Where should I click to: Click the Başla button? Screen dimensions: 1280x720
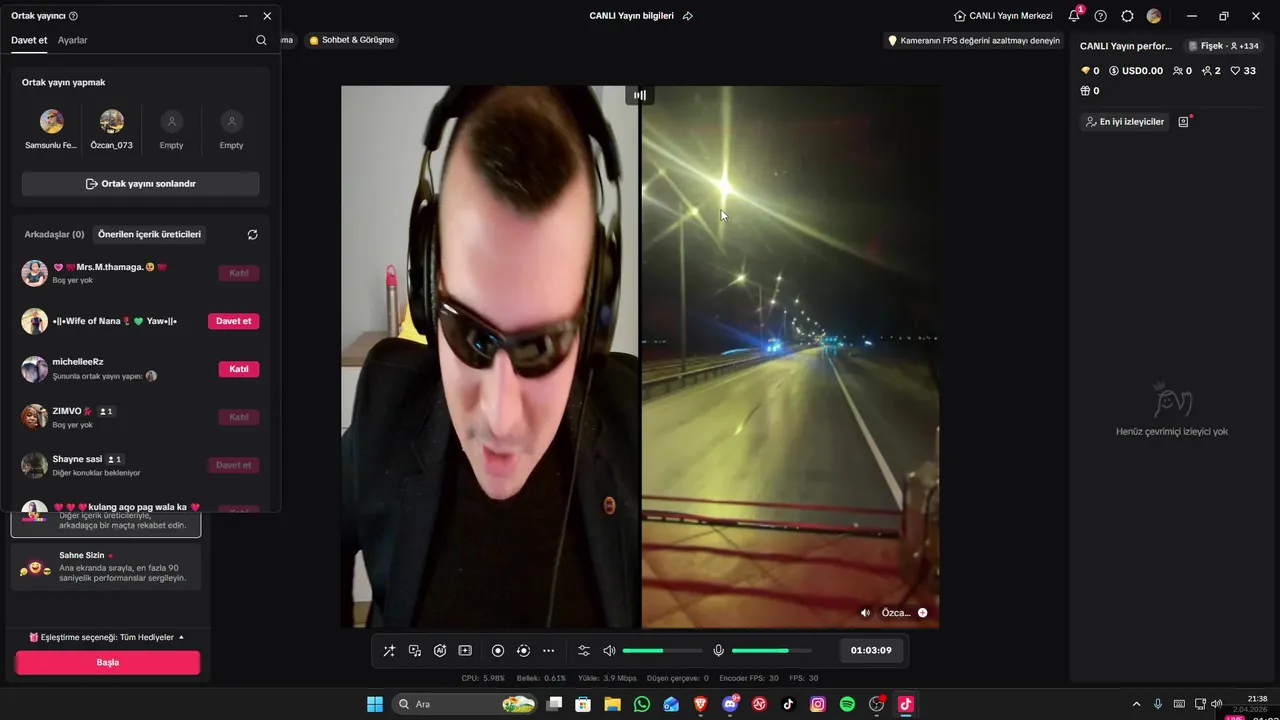(x=108, y=662)
